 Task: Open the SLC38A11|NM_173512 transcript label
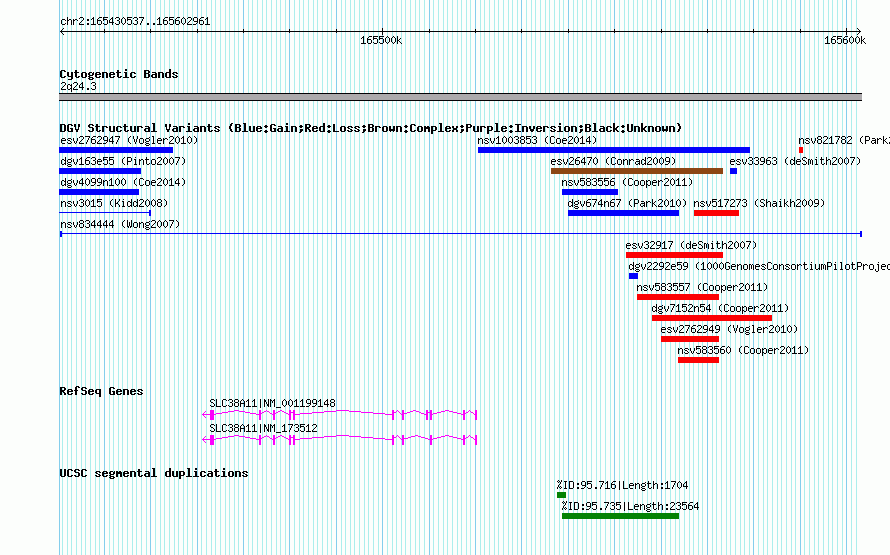263,428
